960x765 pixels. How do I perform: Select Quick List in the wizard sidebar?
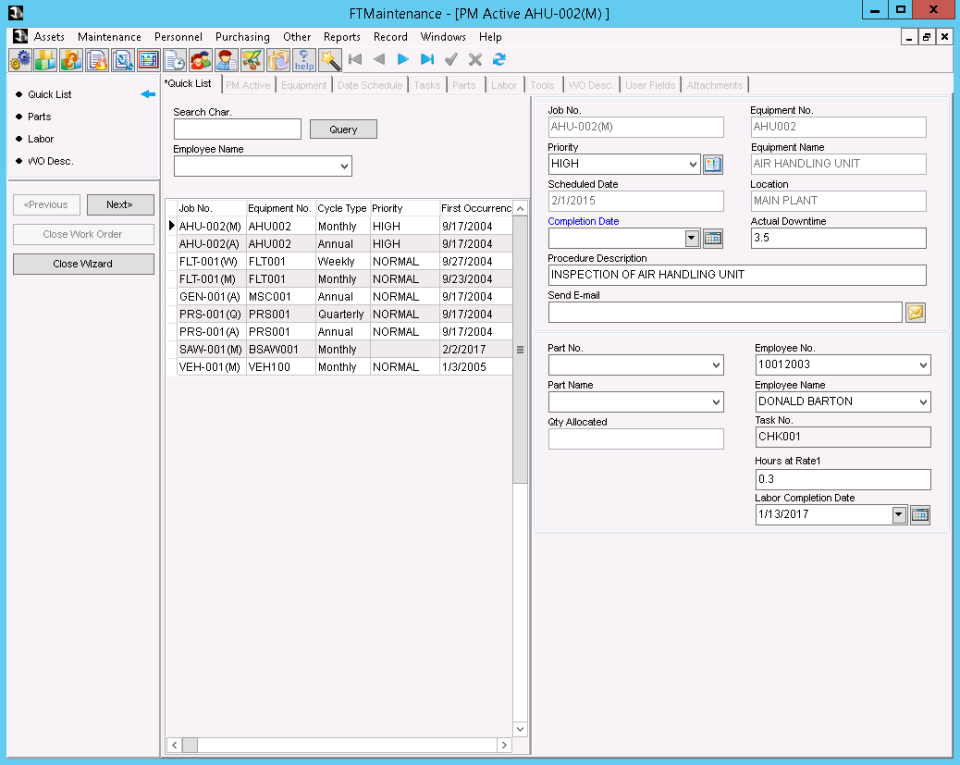pos(49,94)
